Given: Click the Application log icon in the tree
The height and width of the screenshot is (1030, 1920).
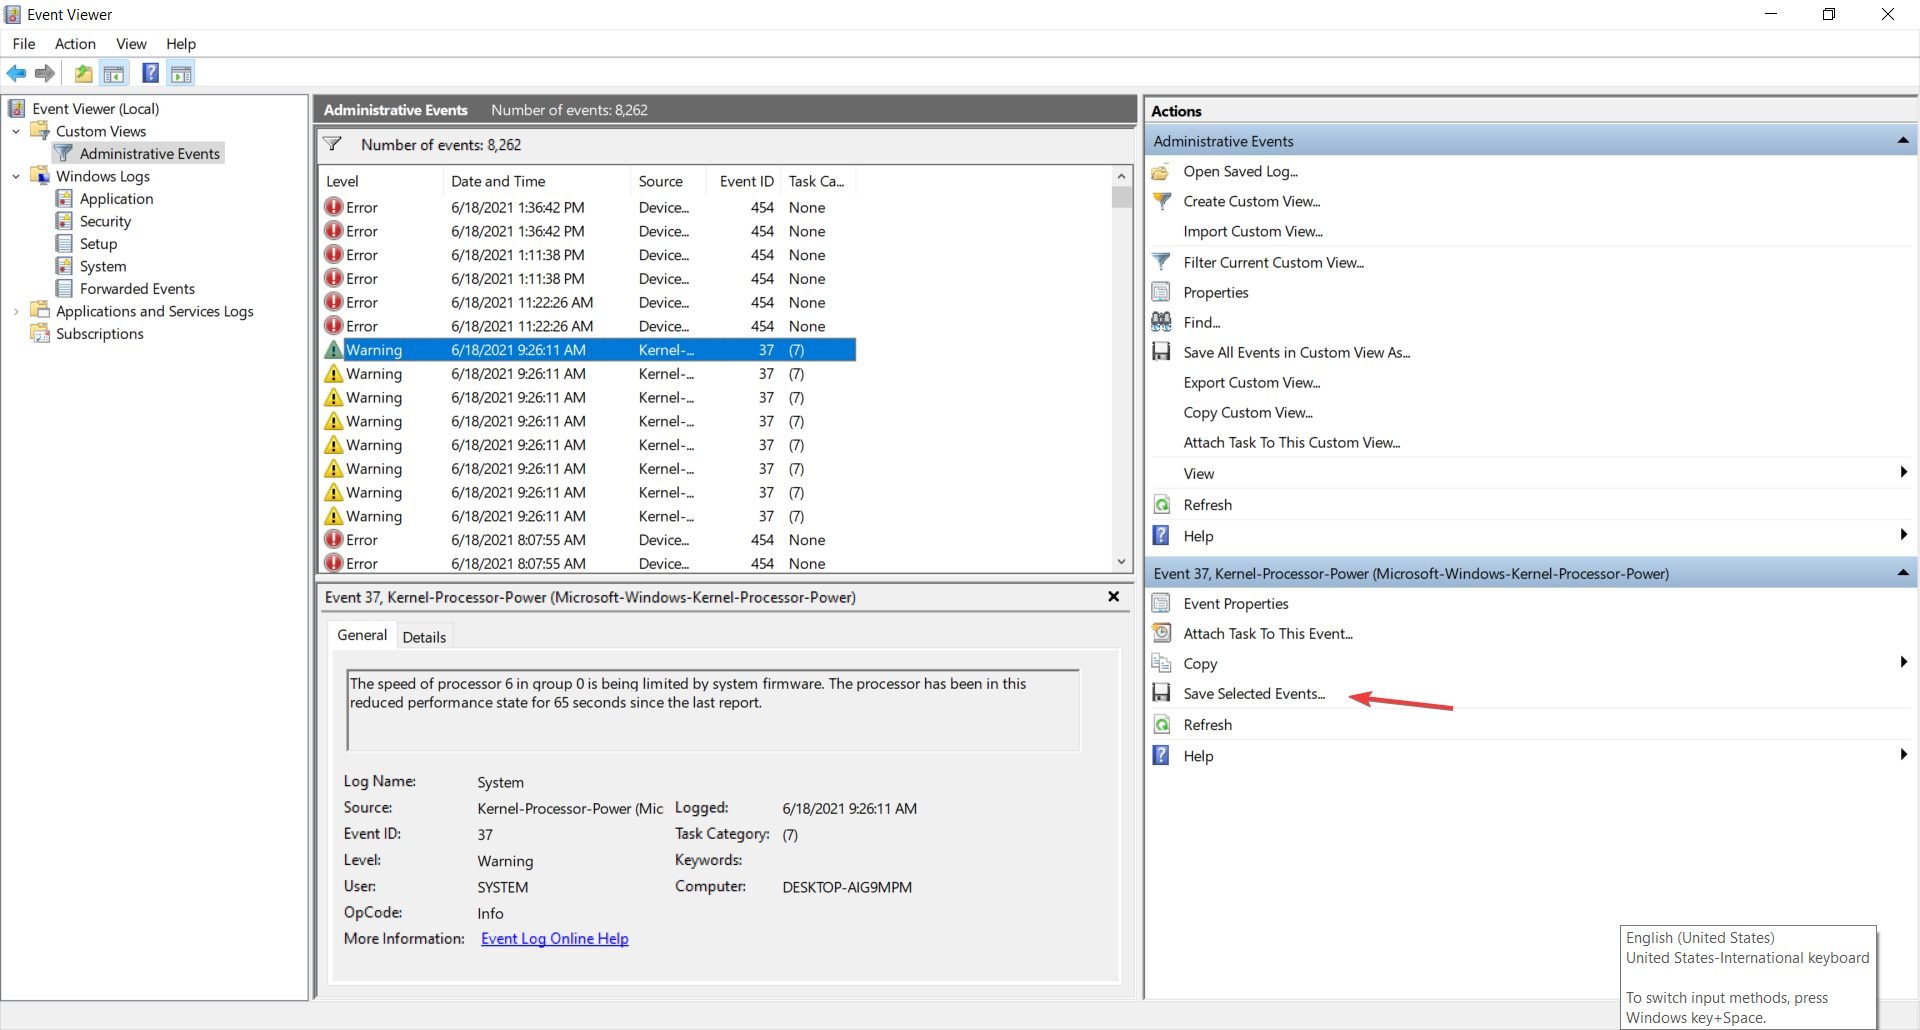Looking at the screenshot, I should tap(64, 198).
